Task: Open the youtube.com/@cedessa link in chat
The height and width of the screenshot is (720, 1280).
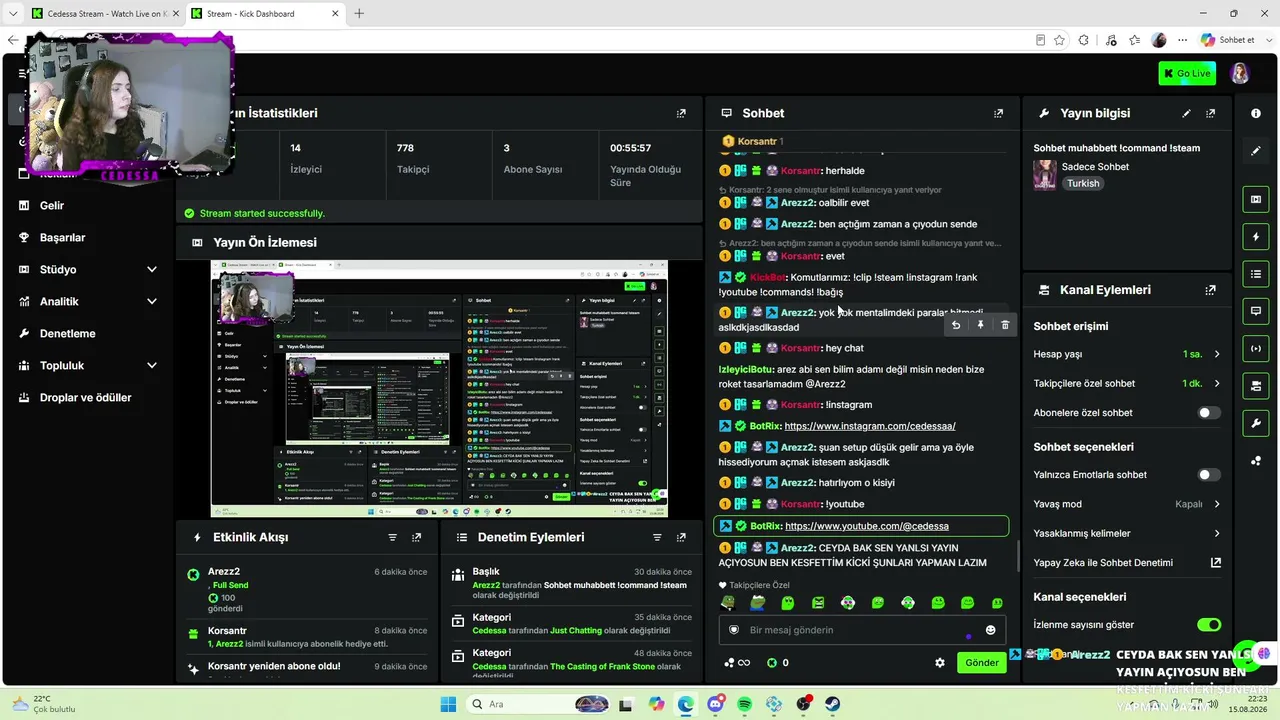Action: point(867,526)
